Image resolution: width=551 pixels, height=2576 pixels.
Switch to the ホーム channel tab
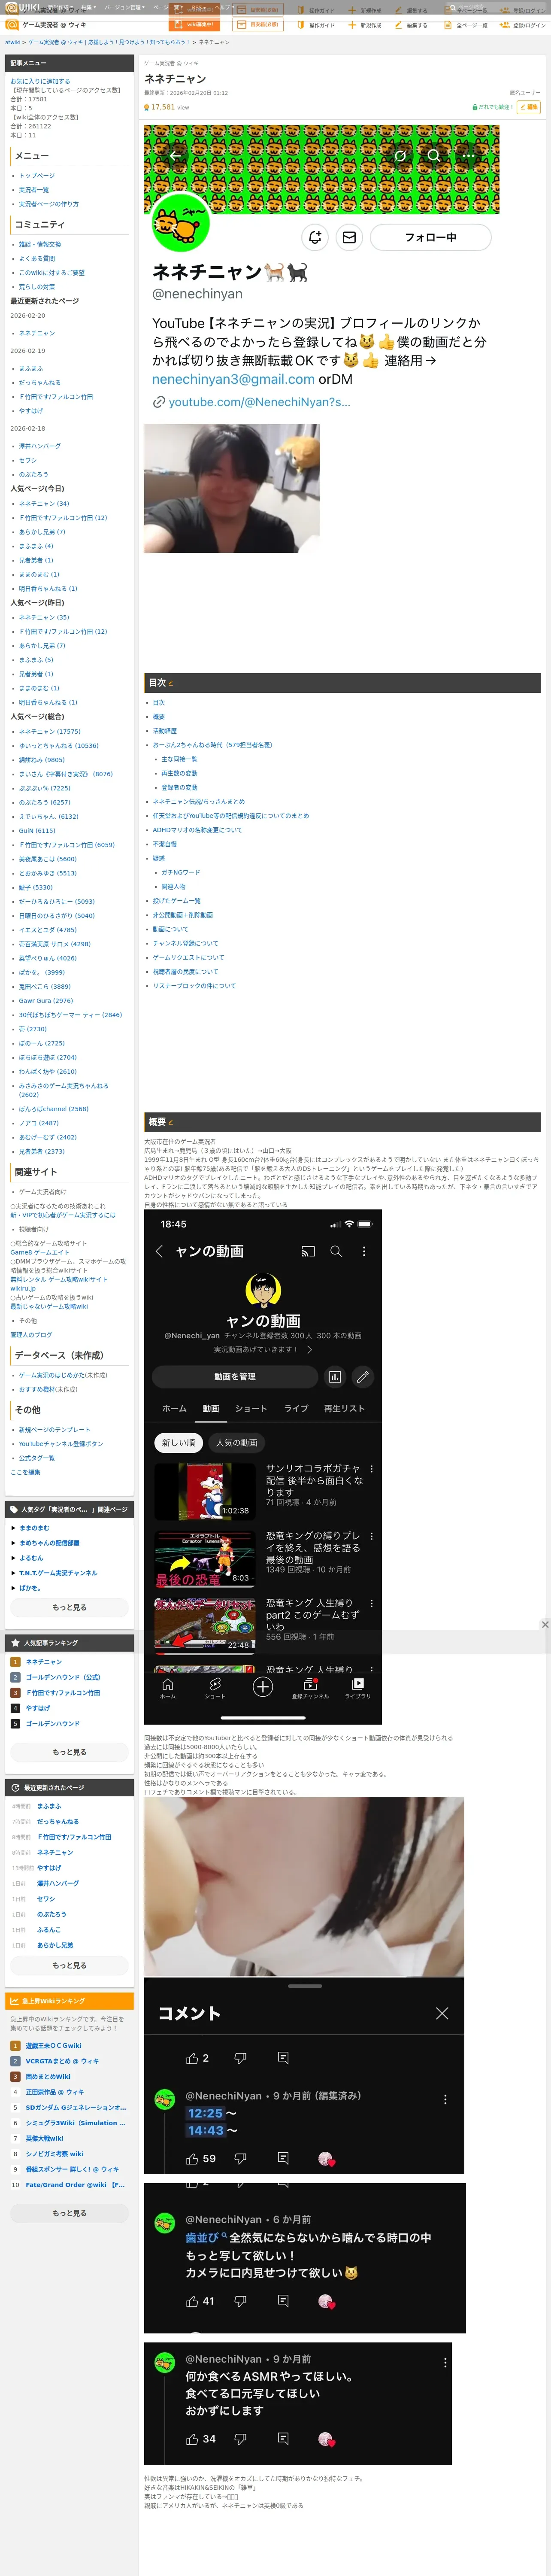pyautogui.click(x=174, y=1408)
